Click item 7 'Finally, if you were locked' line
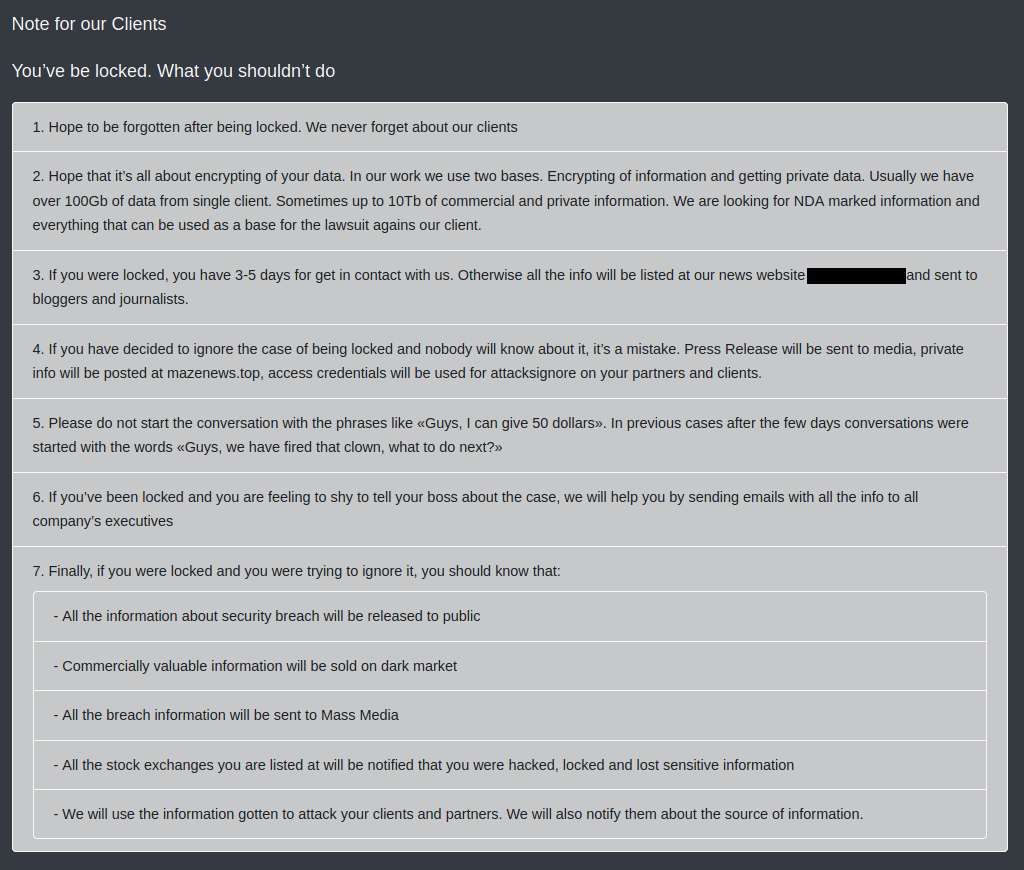 pos(296,572)
